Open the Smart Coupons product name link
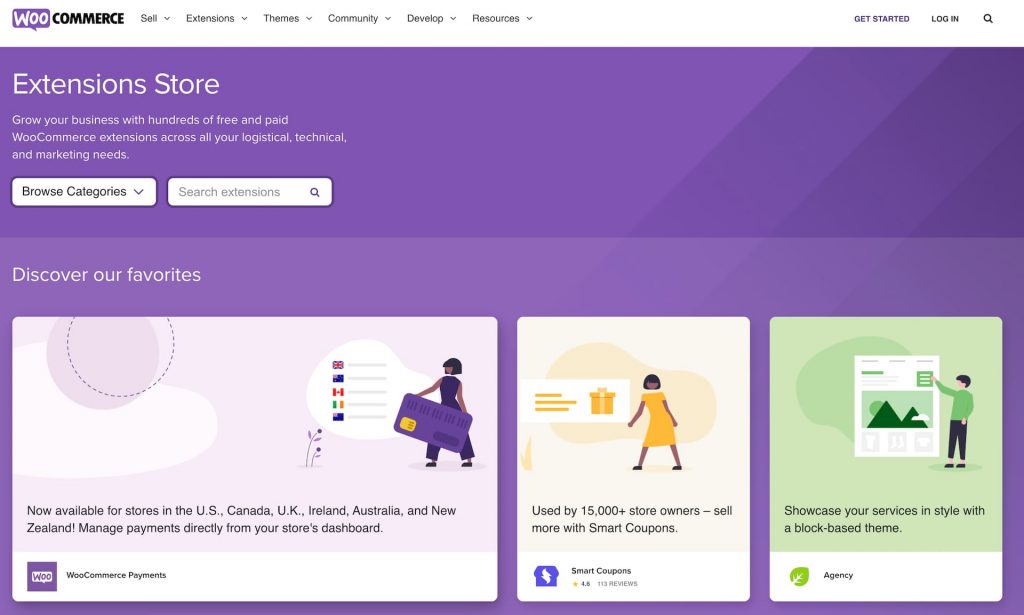 601,571
